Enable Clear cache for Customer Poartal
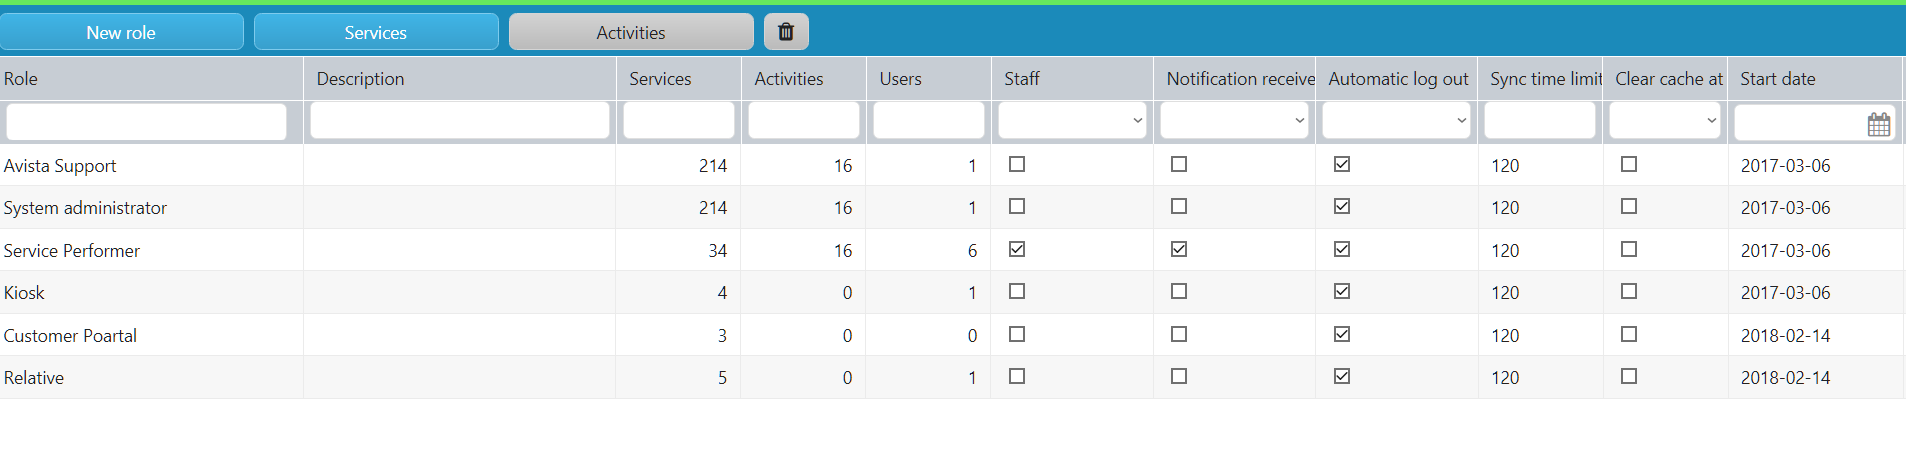Viewport: 1906px width, 468px height. 1629,334
